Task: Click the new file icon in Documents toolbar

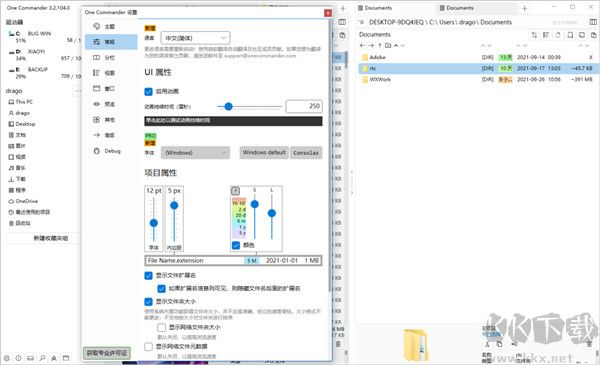Action: point(558,35)
